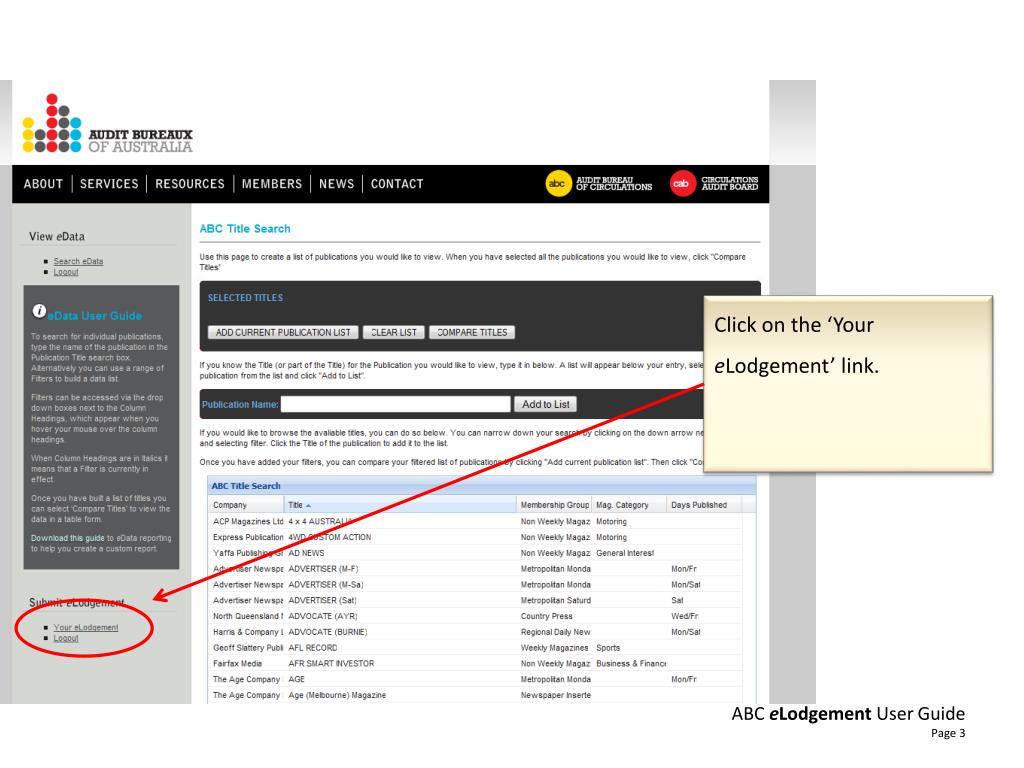Sort by the Title column header

tap(400, 505)
